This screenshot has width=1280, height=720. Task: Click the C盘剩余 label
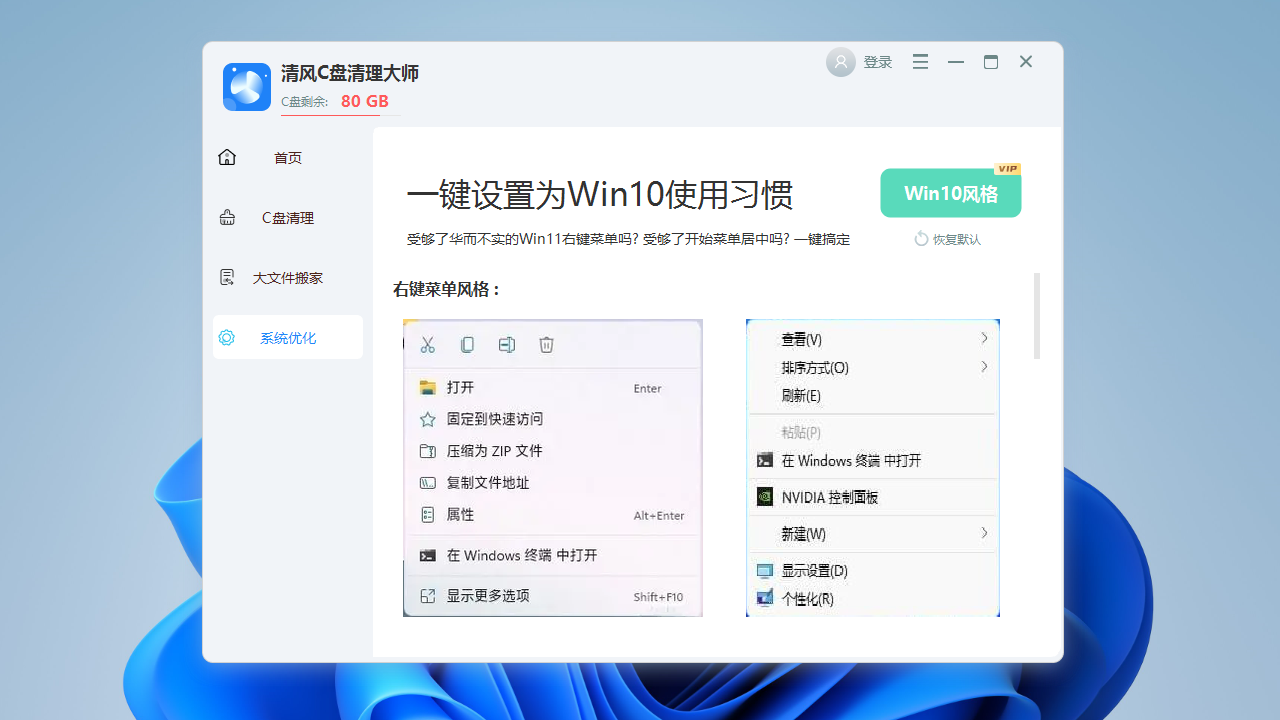tap(305, 102)
